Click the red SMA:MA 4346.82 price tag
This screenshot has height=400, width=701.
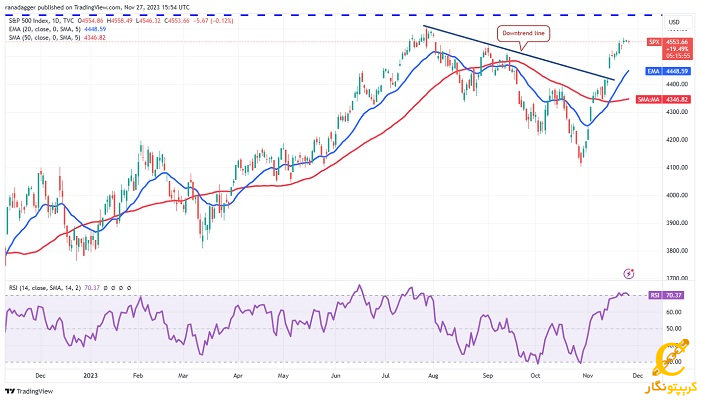point(663,100)
